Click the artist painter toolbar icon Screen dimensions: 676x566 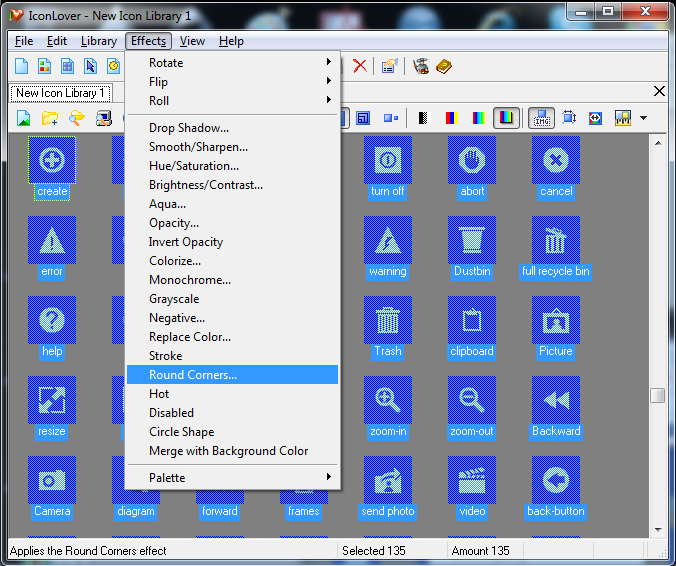coord(421,66)
